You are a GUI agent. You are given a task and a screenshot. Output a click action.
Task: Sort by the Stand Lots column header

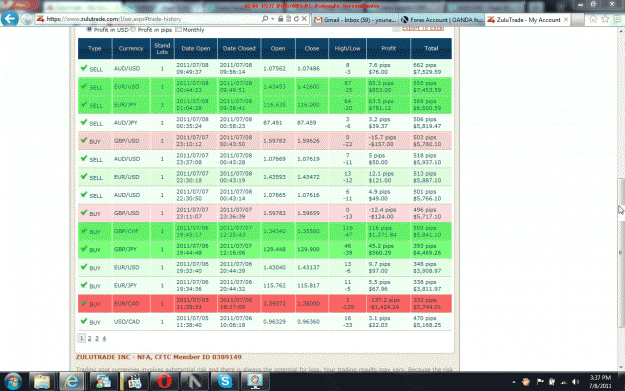pyautogui.click(x=162, y=48)
